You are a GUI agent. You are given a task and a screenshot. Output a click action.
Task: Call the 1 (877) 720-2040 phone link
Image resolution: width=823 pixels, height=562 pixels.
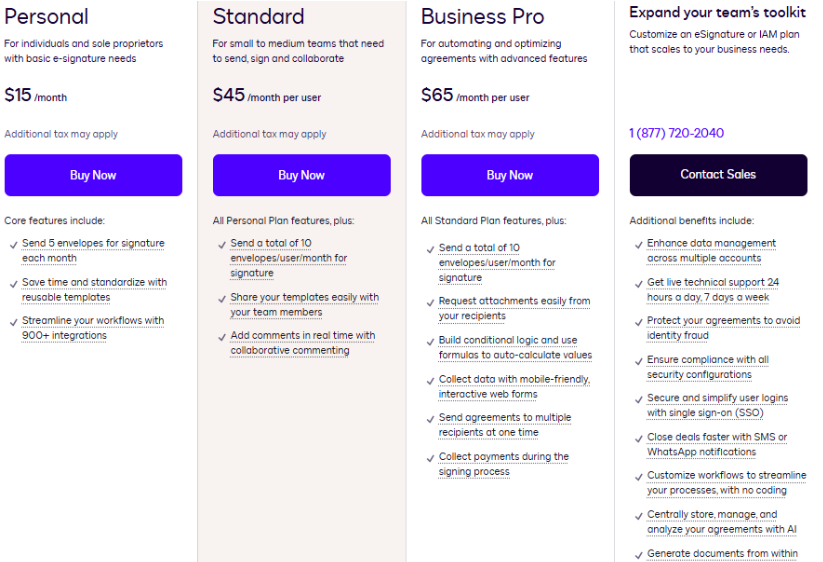point(676,133)
